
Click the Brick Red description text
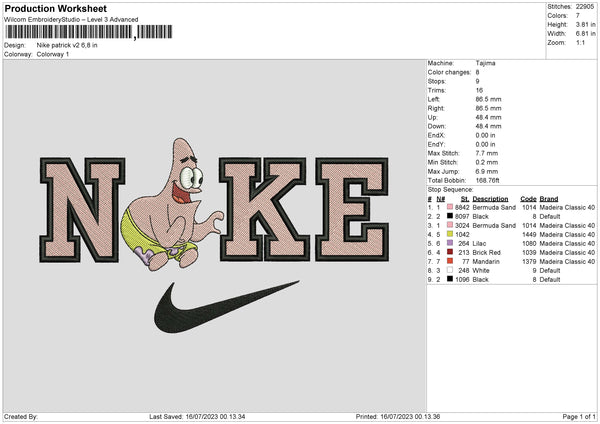pyautogui.click(x=487, y=253)
